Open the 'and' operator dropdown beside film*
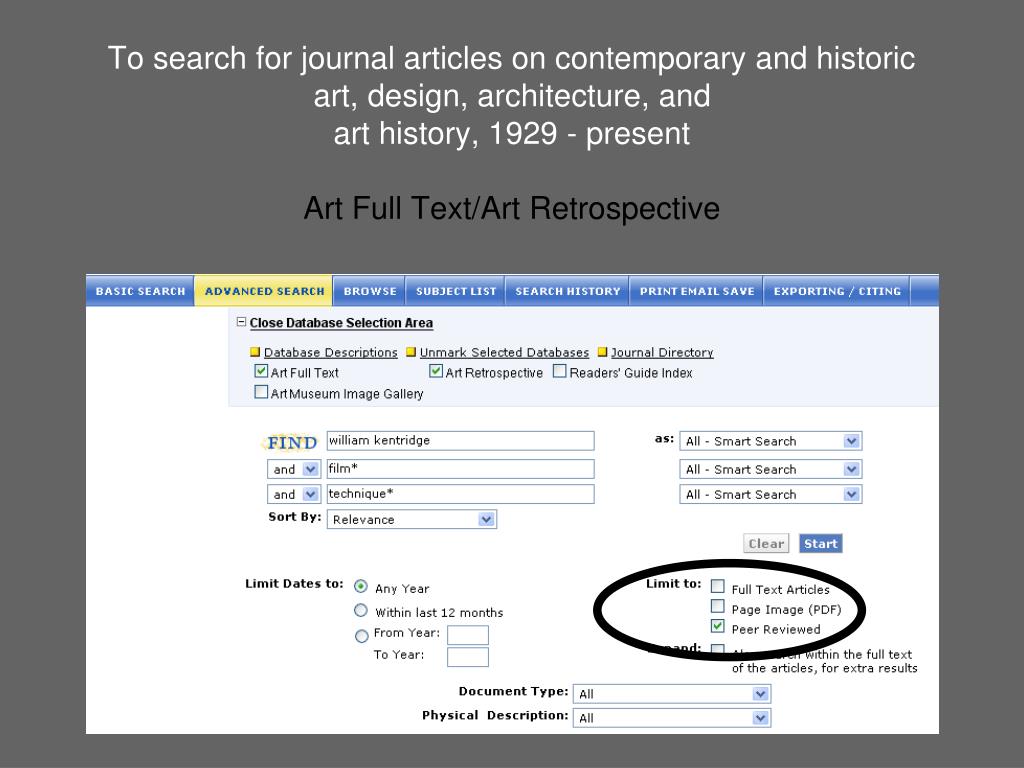Image resolution: width=1024 pixels, height=768 pixels. point(293,469)
